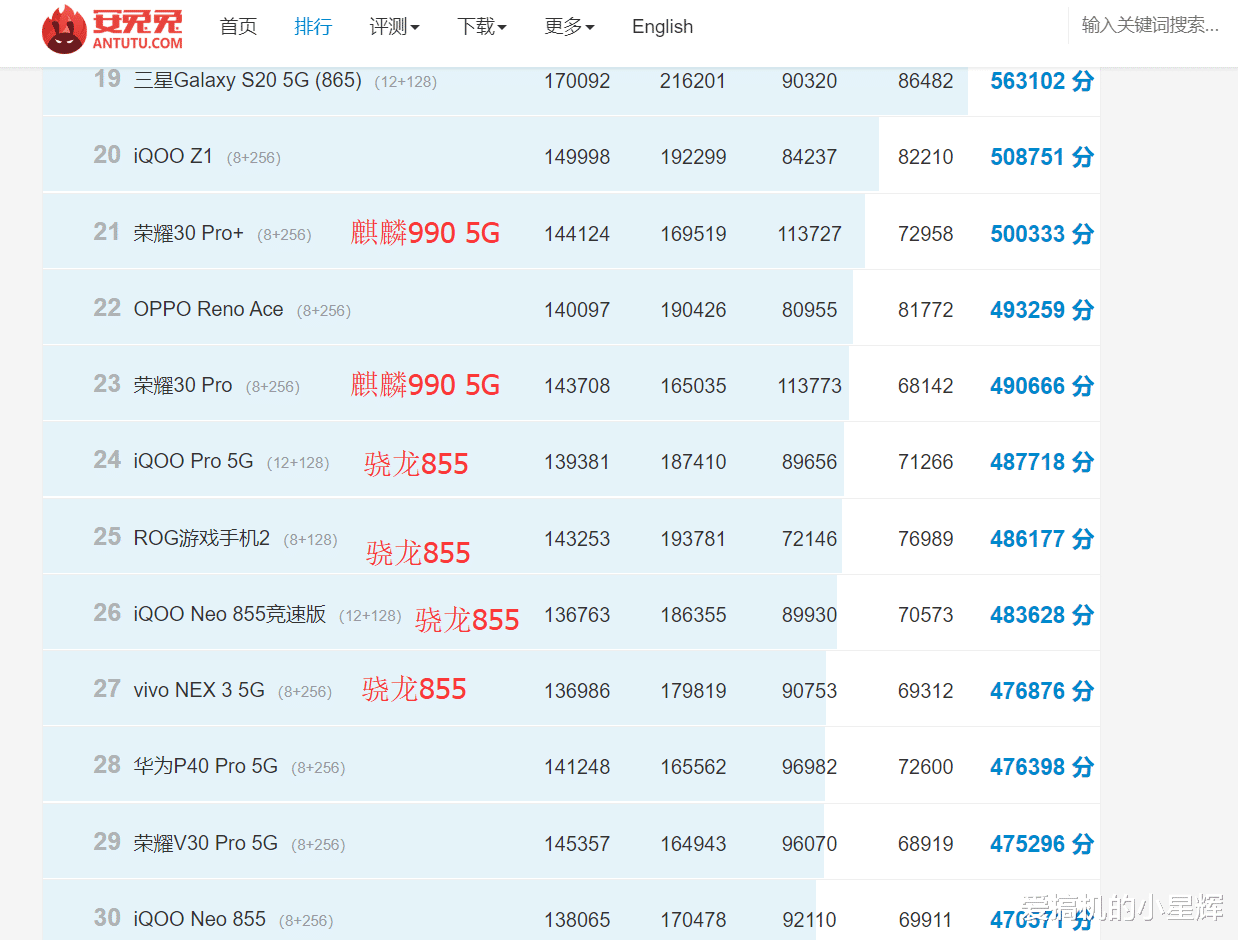The width and height of the screenshot is (1238, 940).
Task: Expand the 下载 dropdown menu
Action: (x=482, y=27)
